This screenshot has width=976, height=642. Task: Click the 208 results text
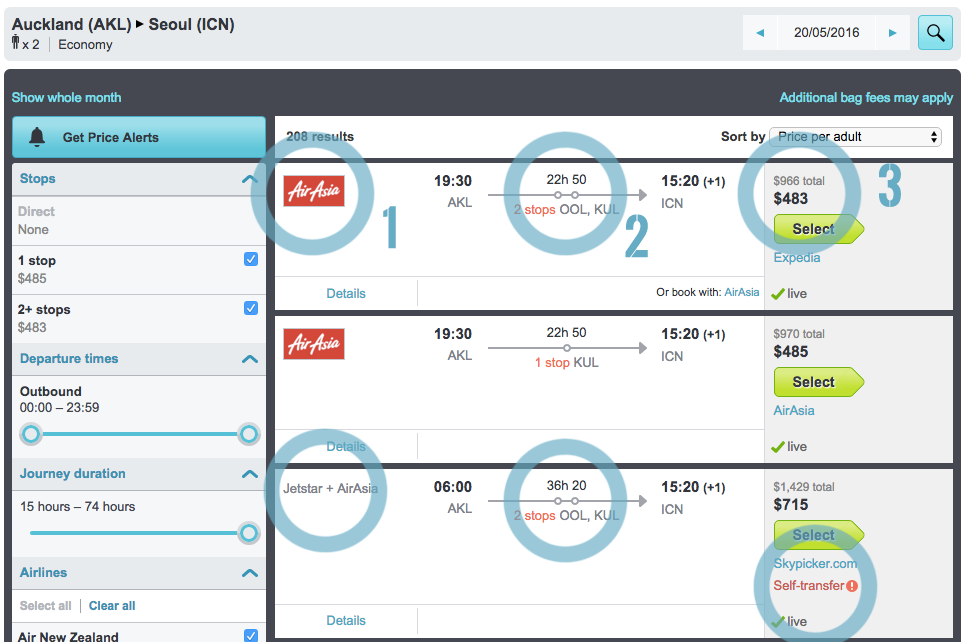pos(320,136)
